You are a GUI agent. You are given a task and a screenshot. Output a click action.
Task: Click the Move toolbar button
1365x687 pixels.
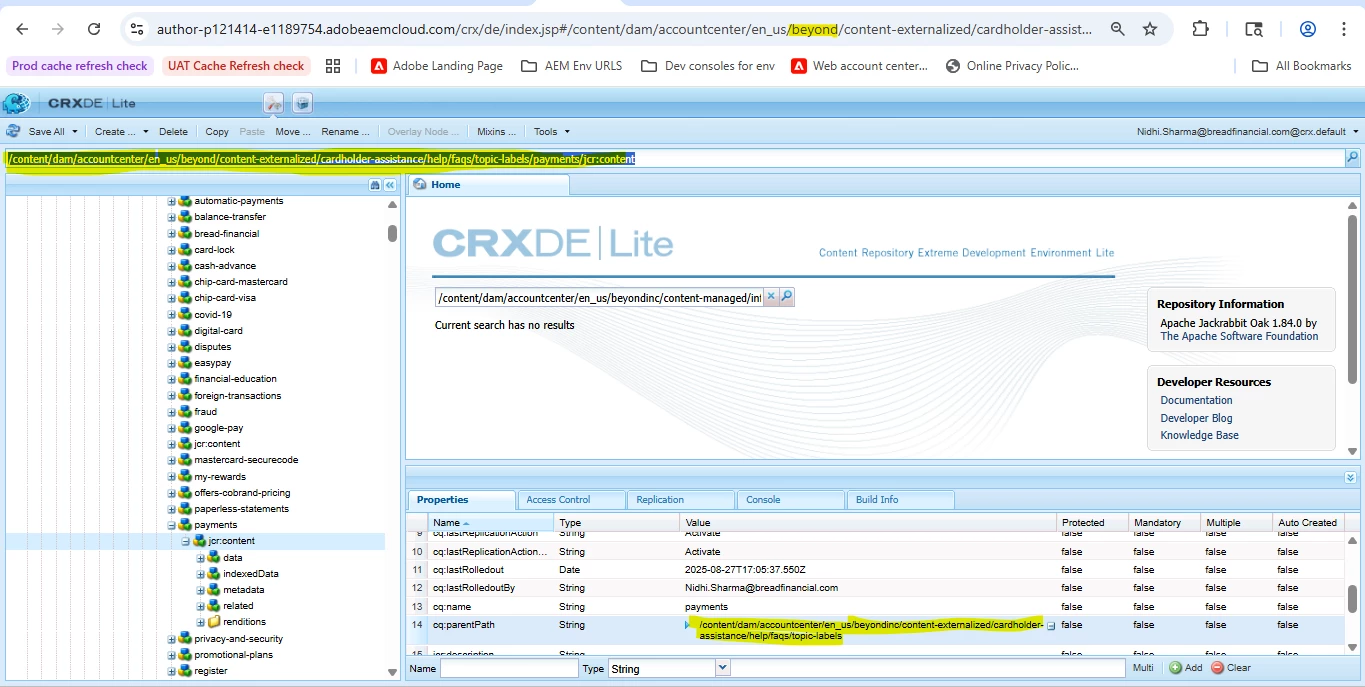(293, 131)
